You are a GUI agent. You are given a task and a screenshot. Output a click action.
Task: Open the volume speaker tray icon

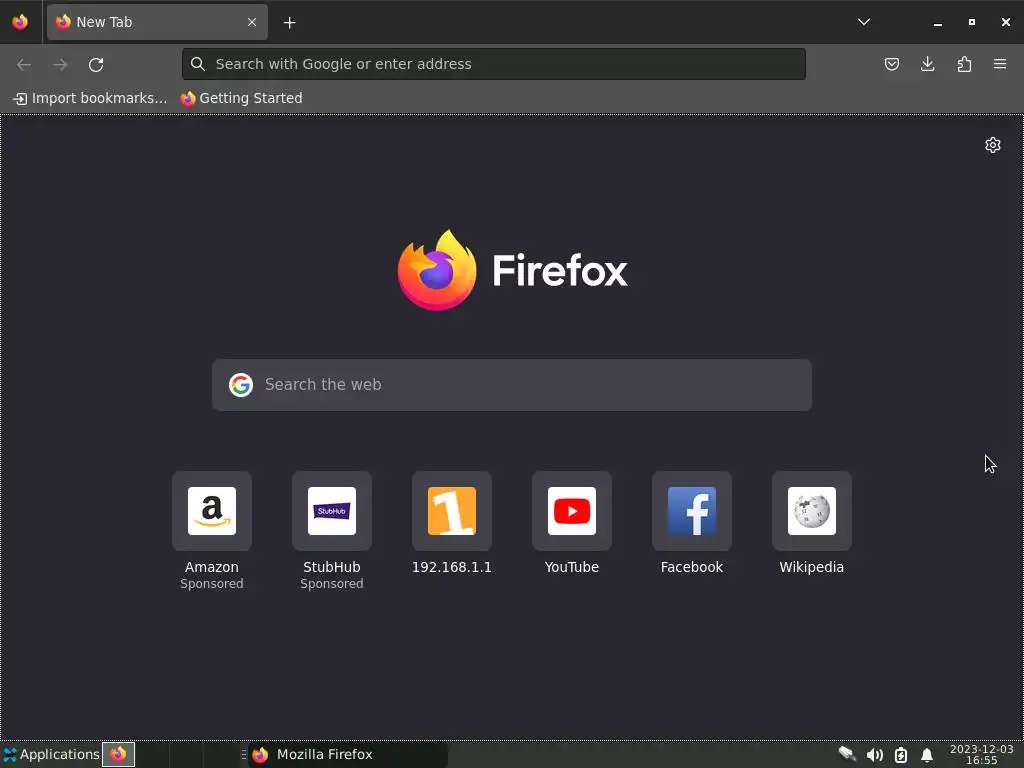coord(874,755)
